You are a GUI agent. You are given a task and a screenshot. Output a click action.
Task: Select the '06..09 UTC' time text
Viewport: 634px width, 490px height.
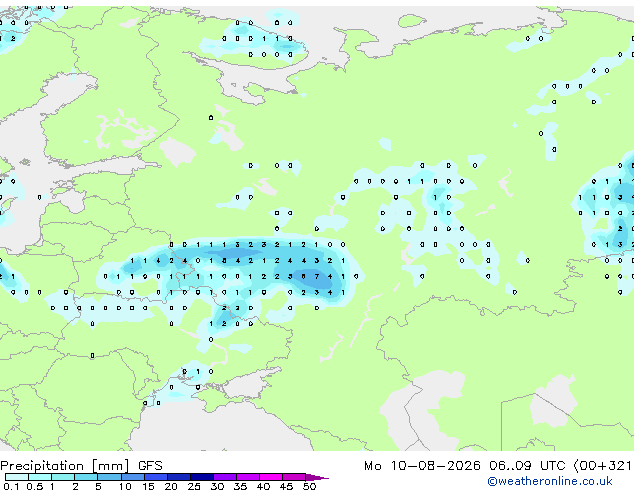526,466
